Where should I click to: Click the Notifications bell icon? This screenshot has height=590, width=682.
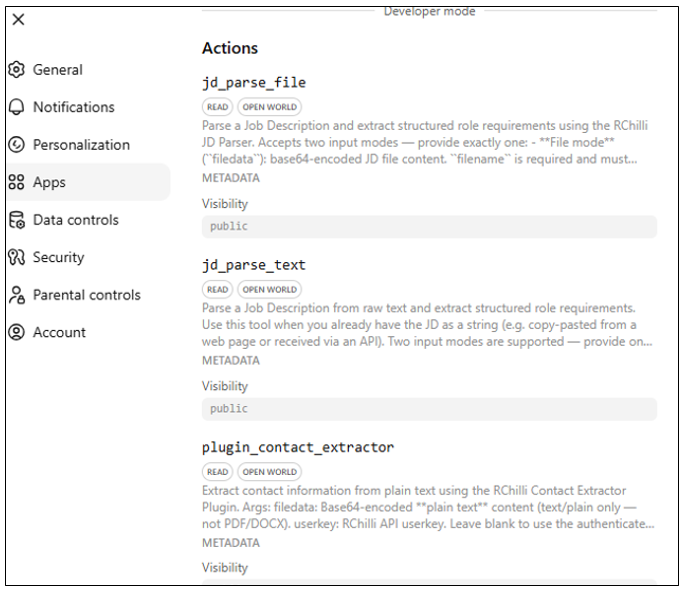[x=17, y=107]
